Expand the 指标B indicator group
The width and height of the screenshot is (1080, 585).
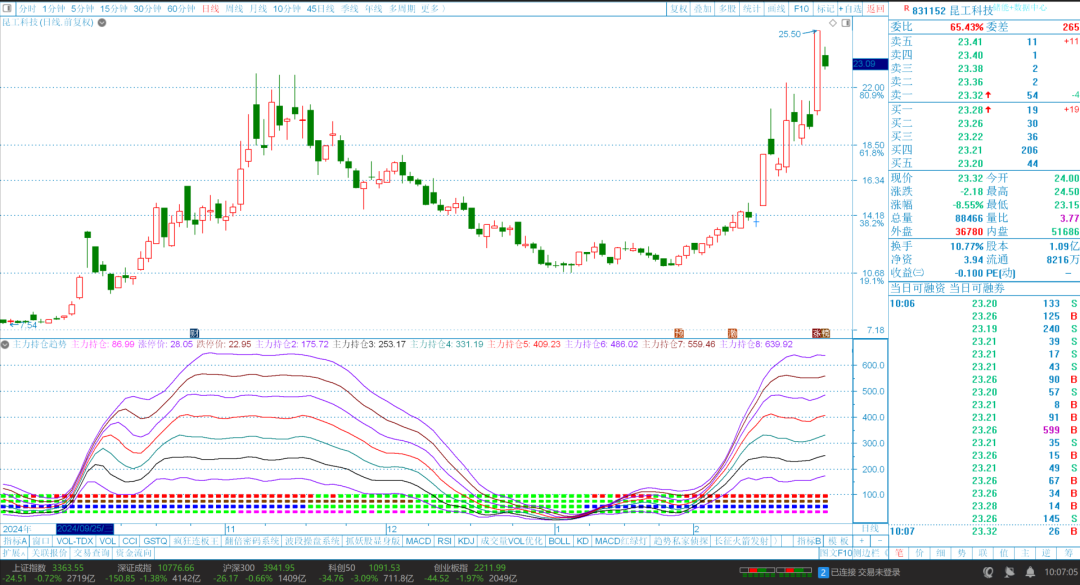click(809, 541)
